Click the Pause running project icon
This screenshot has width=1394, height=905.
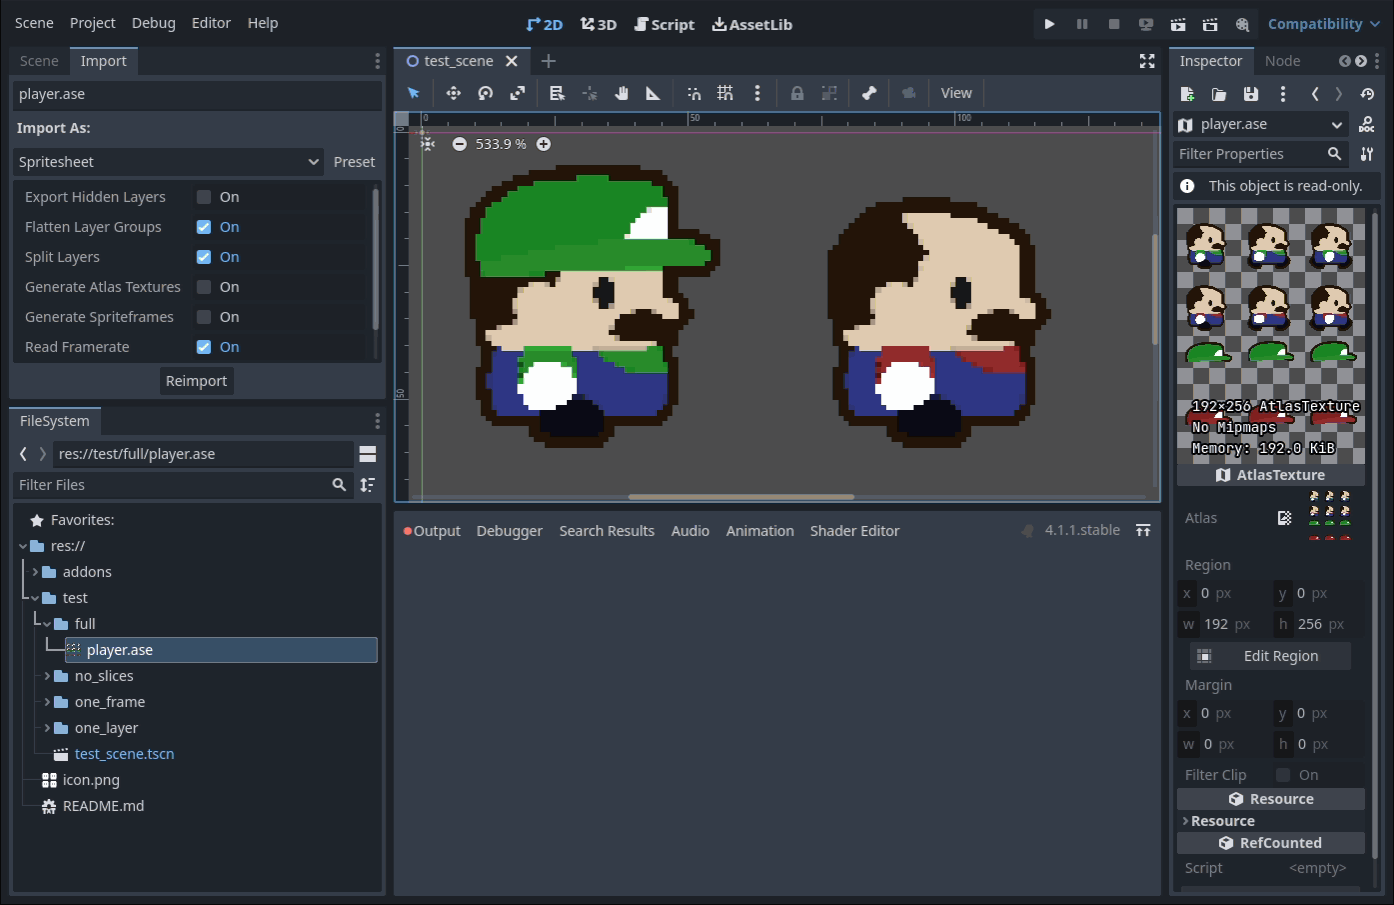1082,24
